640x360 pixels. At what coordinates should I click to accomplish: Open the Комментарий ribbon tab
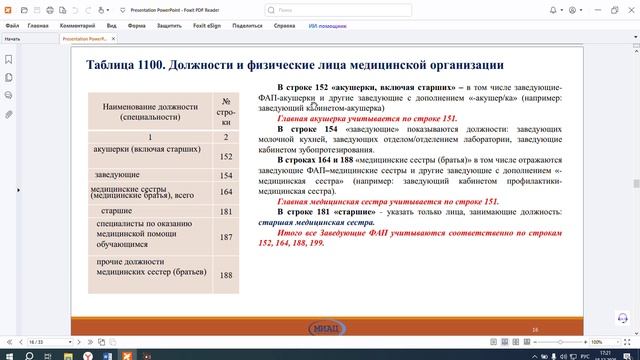(77, 26)
